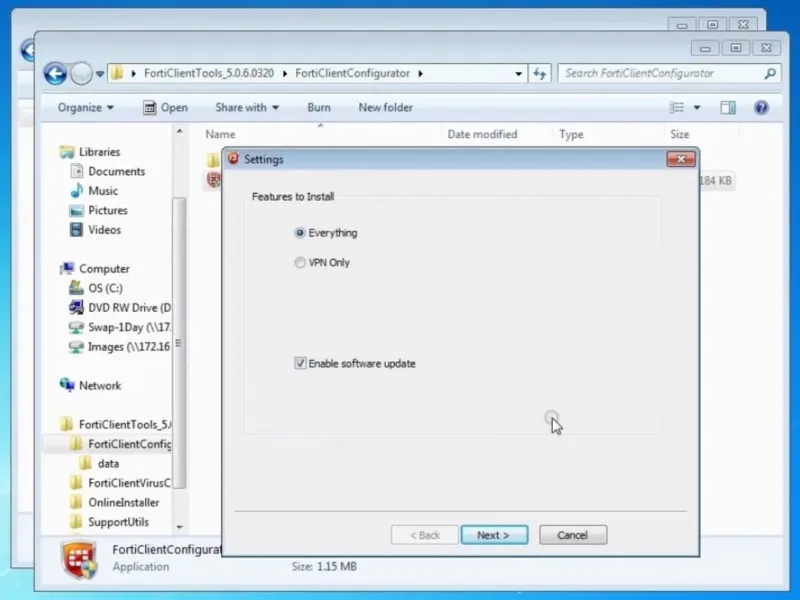
Task: Expand arrow after FortiClientConfigurator breadcrumb
Action: pyautogui.click(x=420, y=73)
